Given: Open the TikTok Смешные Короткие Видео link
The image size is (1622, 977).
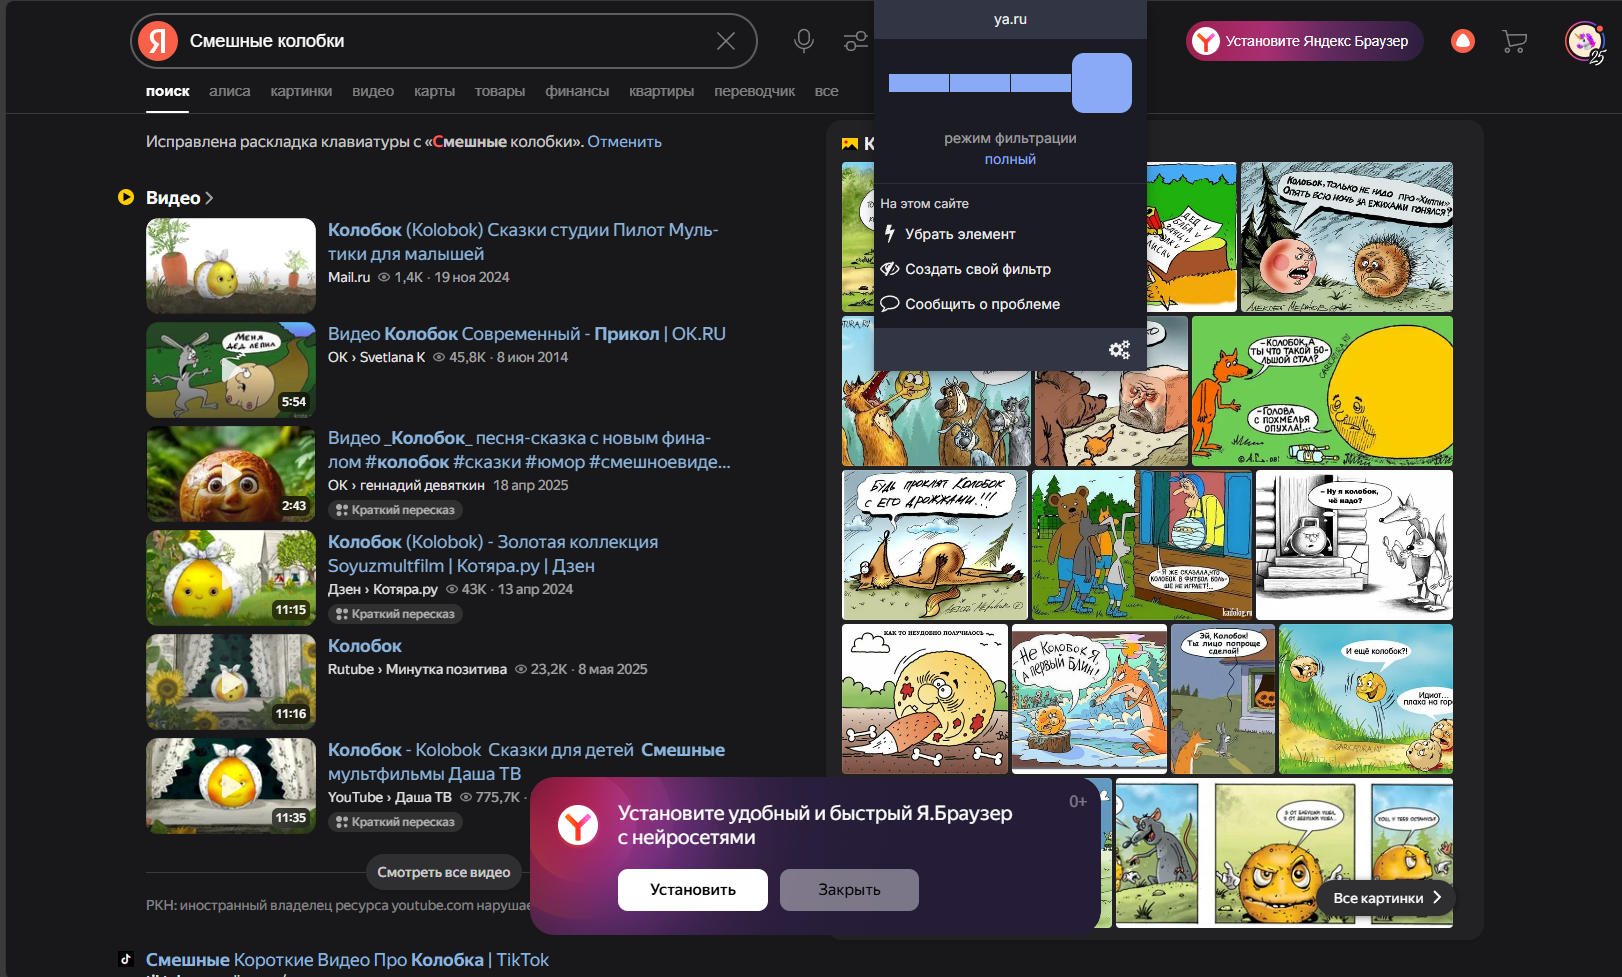Looking at the screenshot, I should [347, 960].
